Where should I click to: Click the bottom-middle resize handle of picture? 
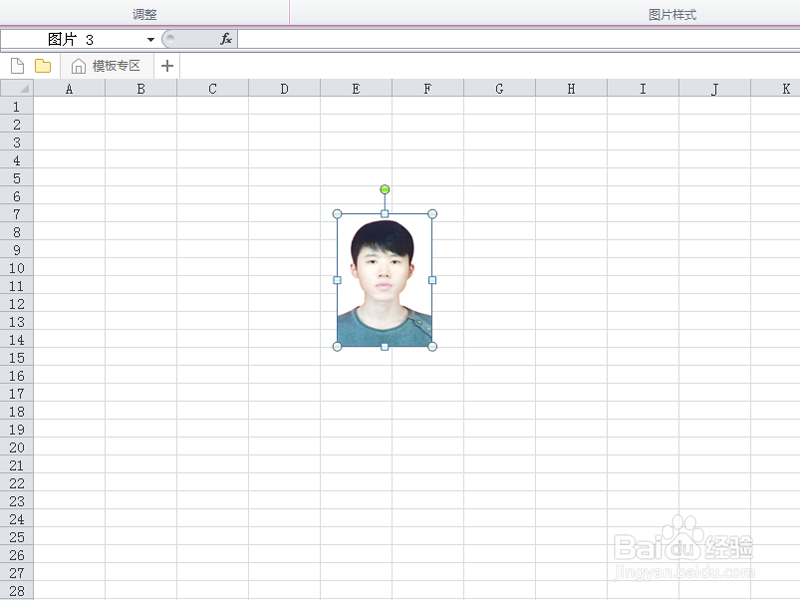pyautogui.click(x=385, y=347)
